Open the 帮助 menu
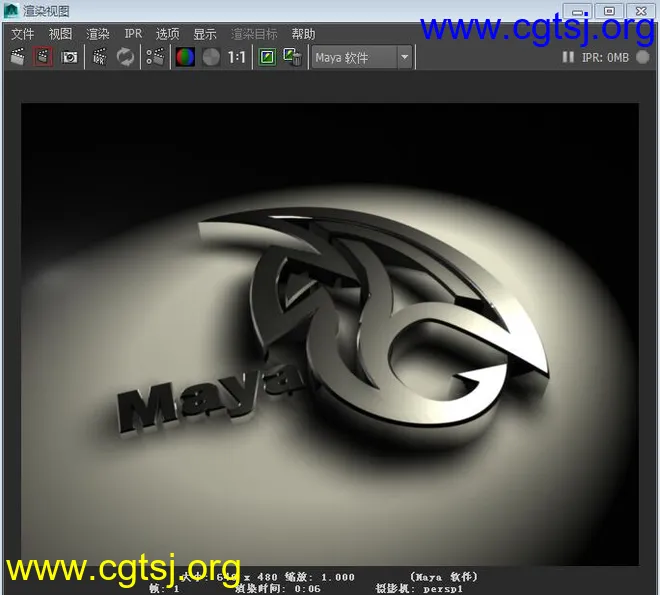Image resolution: width=660 pixels, height=595 pixels. point(303,34)
